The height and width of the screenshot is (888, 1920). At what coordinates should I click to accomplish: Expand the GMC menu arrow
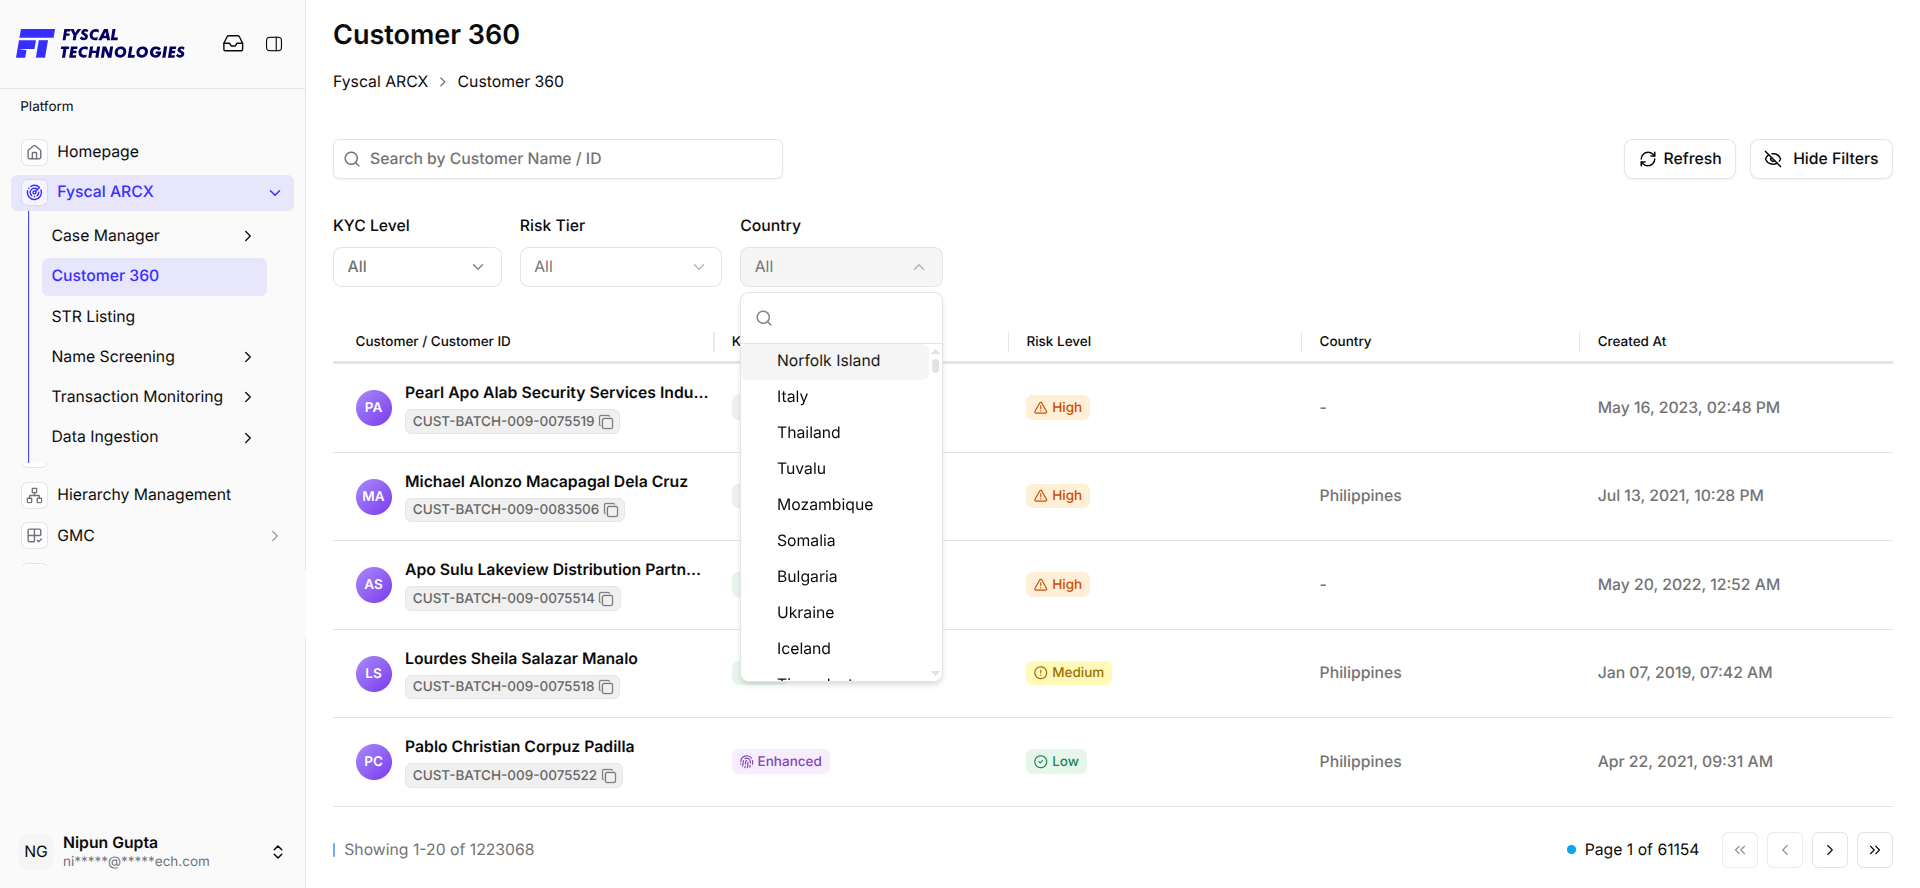pyautogui.click(x=275, y=536)
